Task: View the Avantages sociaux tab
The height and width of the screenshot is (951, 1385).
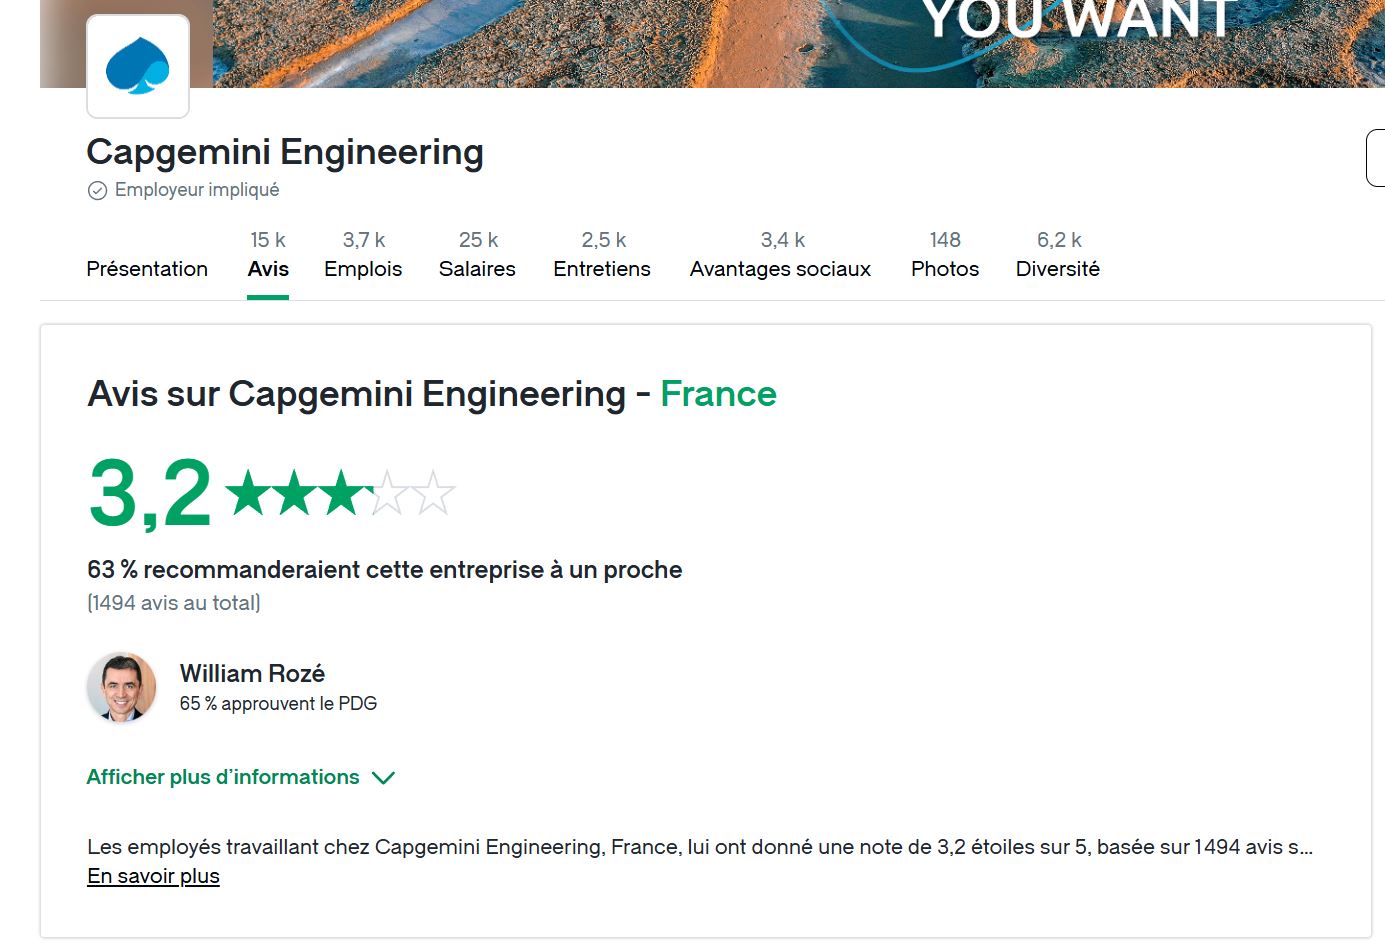Action: click(780, 267)
